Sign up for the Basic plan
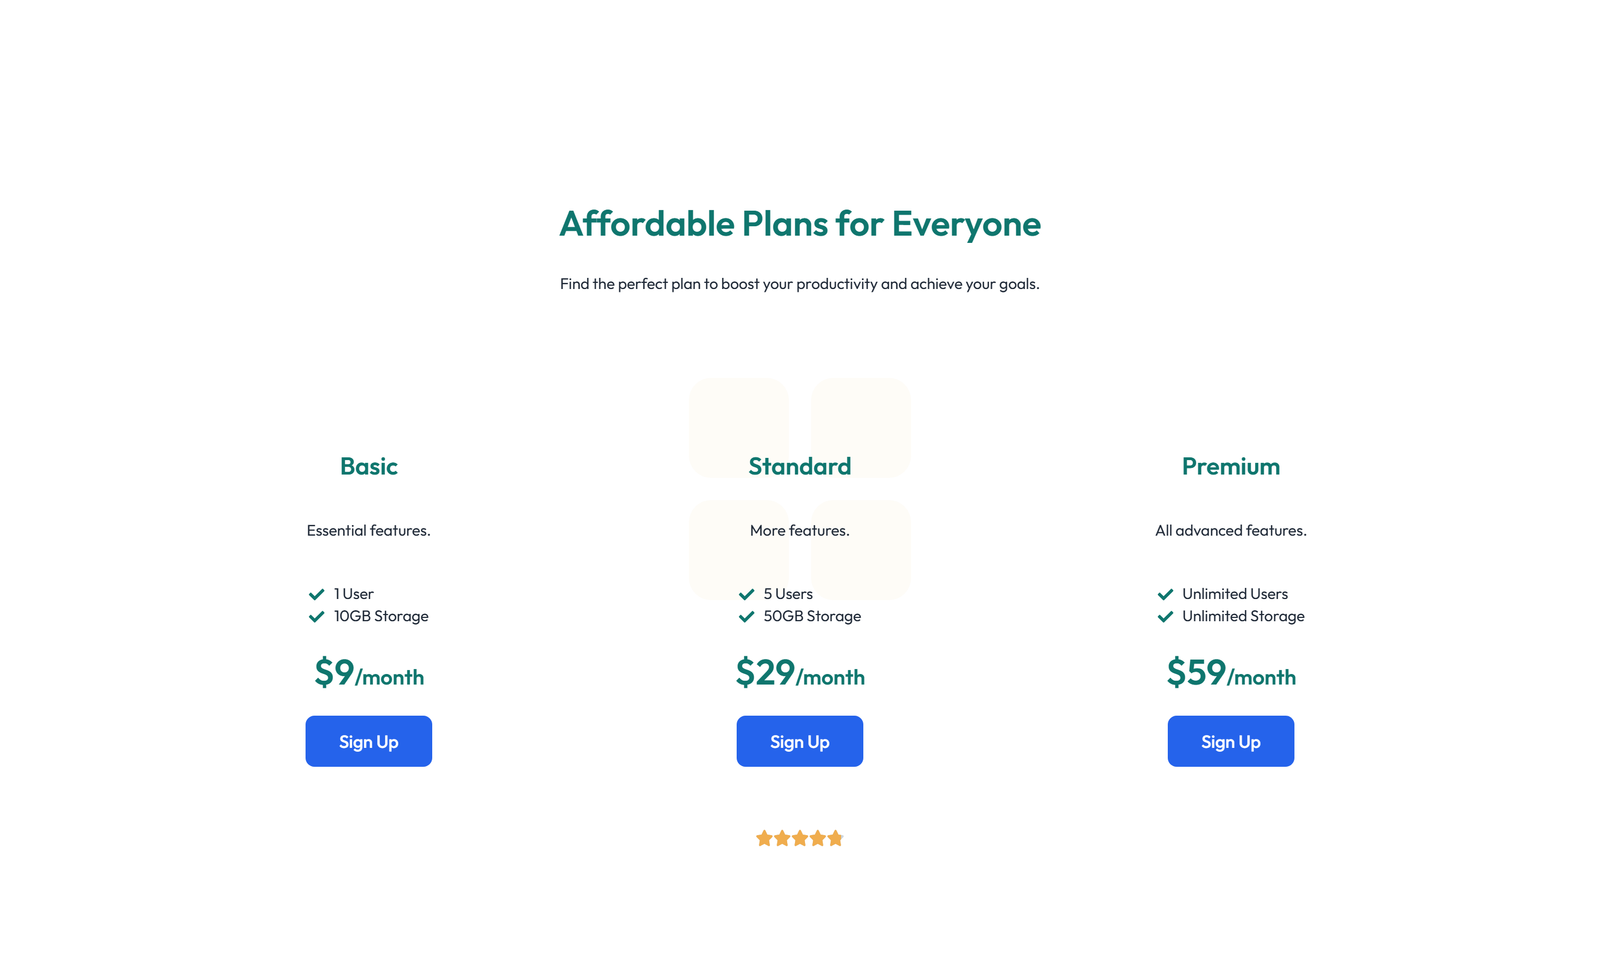Screen dimensions: 1600x978 point(368,741)
